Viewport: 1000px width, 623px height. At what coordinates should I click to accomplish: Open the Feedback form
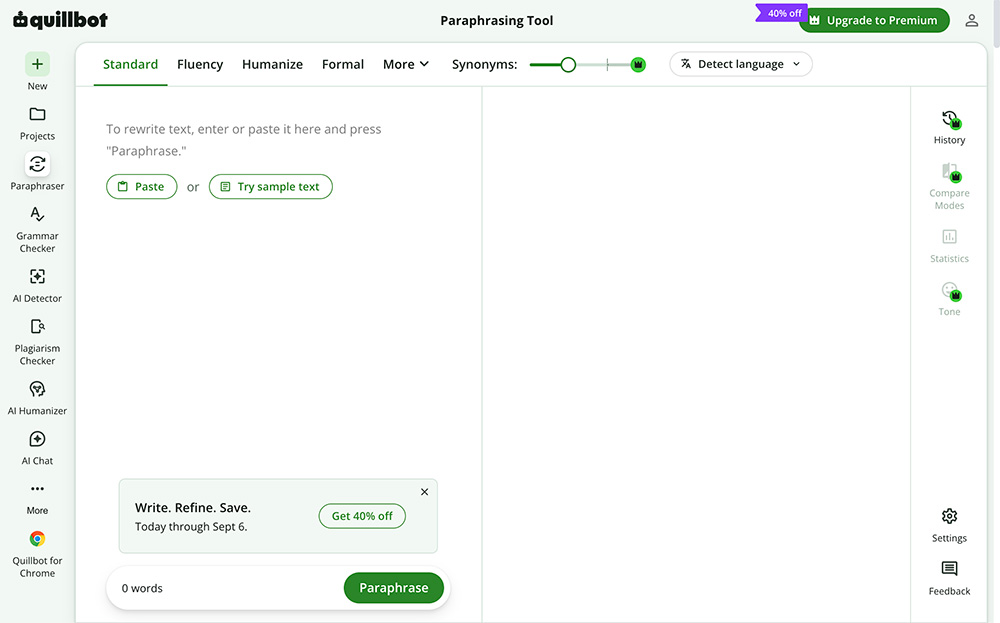coord(949,578)
